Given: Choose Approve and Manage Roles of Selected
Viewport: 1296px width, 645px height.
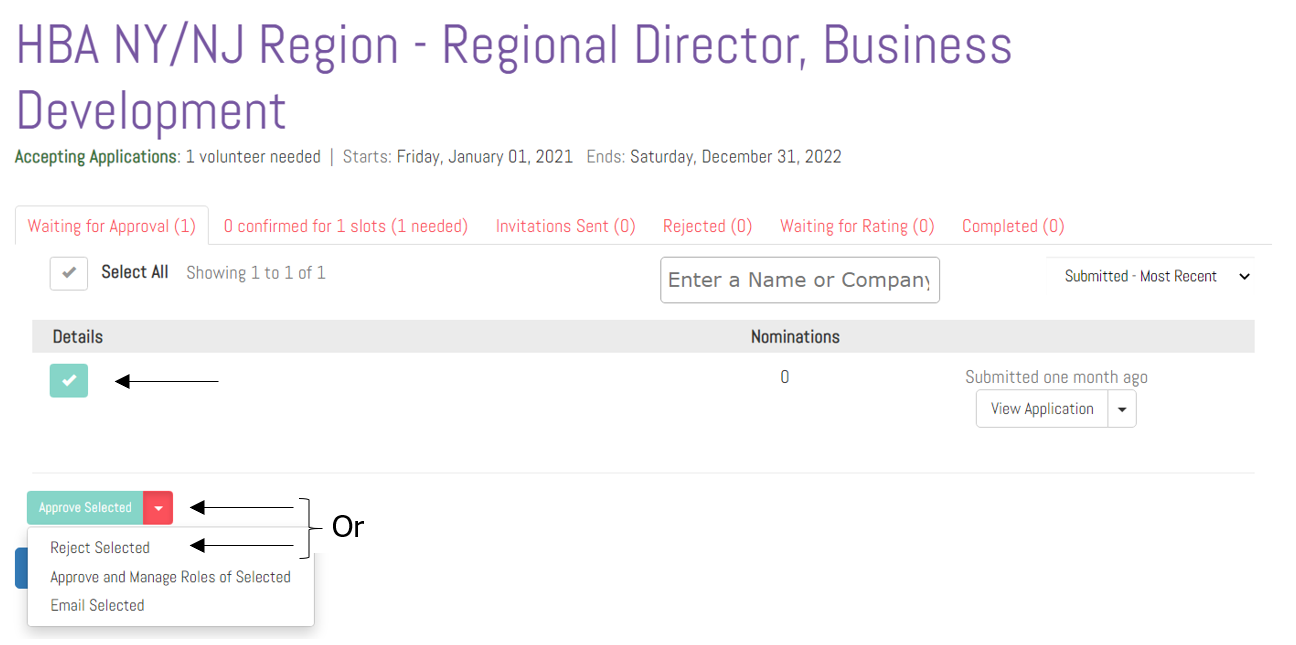Looking at the screenshot, I should (x=170, y=577).
